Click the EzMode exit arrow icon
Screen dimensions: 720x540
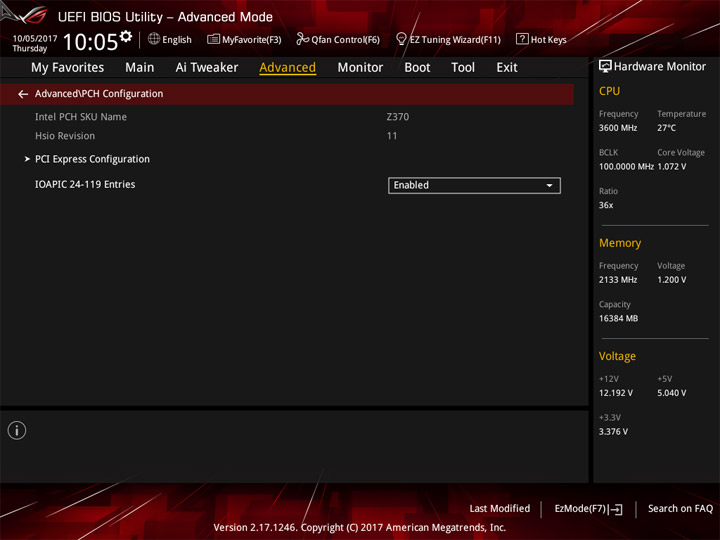tap(616, 509)
